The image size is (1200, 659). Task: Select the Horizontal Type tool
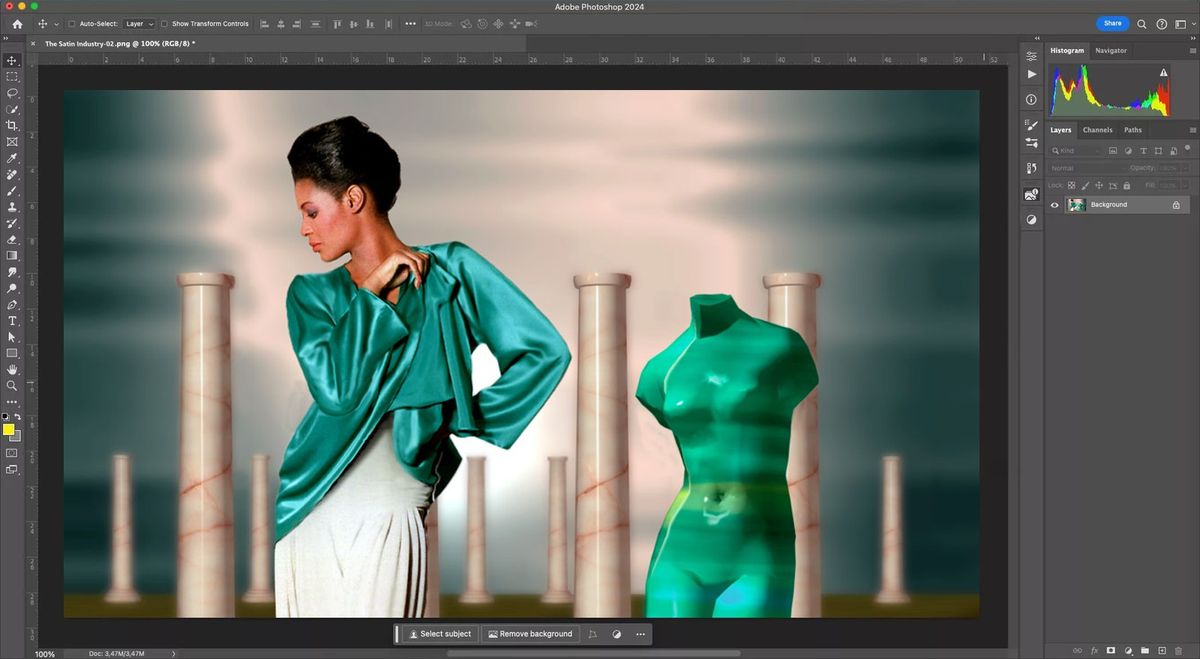pyautogui.click(x=12, y=320)
